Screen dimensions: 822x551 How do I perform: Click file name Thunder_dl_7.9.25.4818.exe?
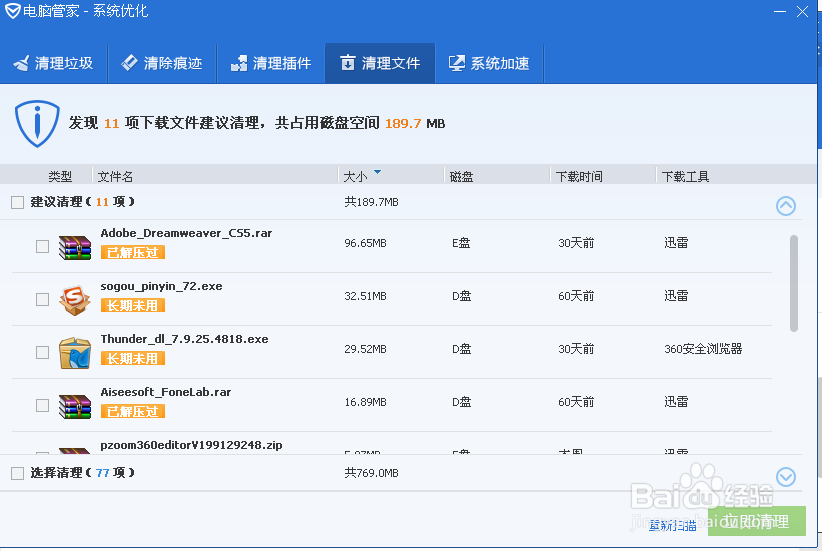[185, 339]
